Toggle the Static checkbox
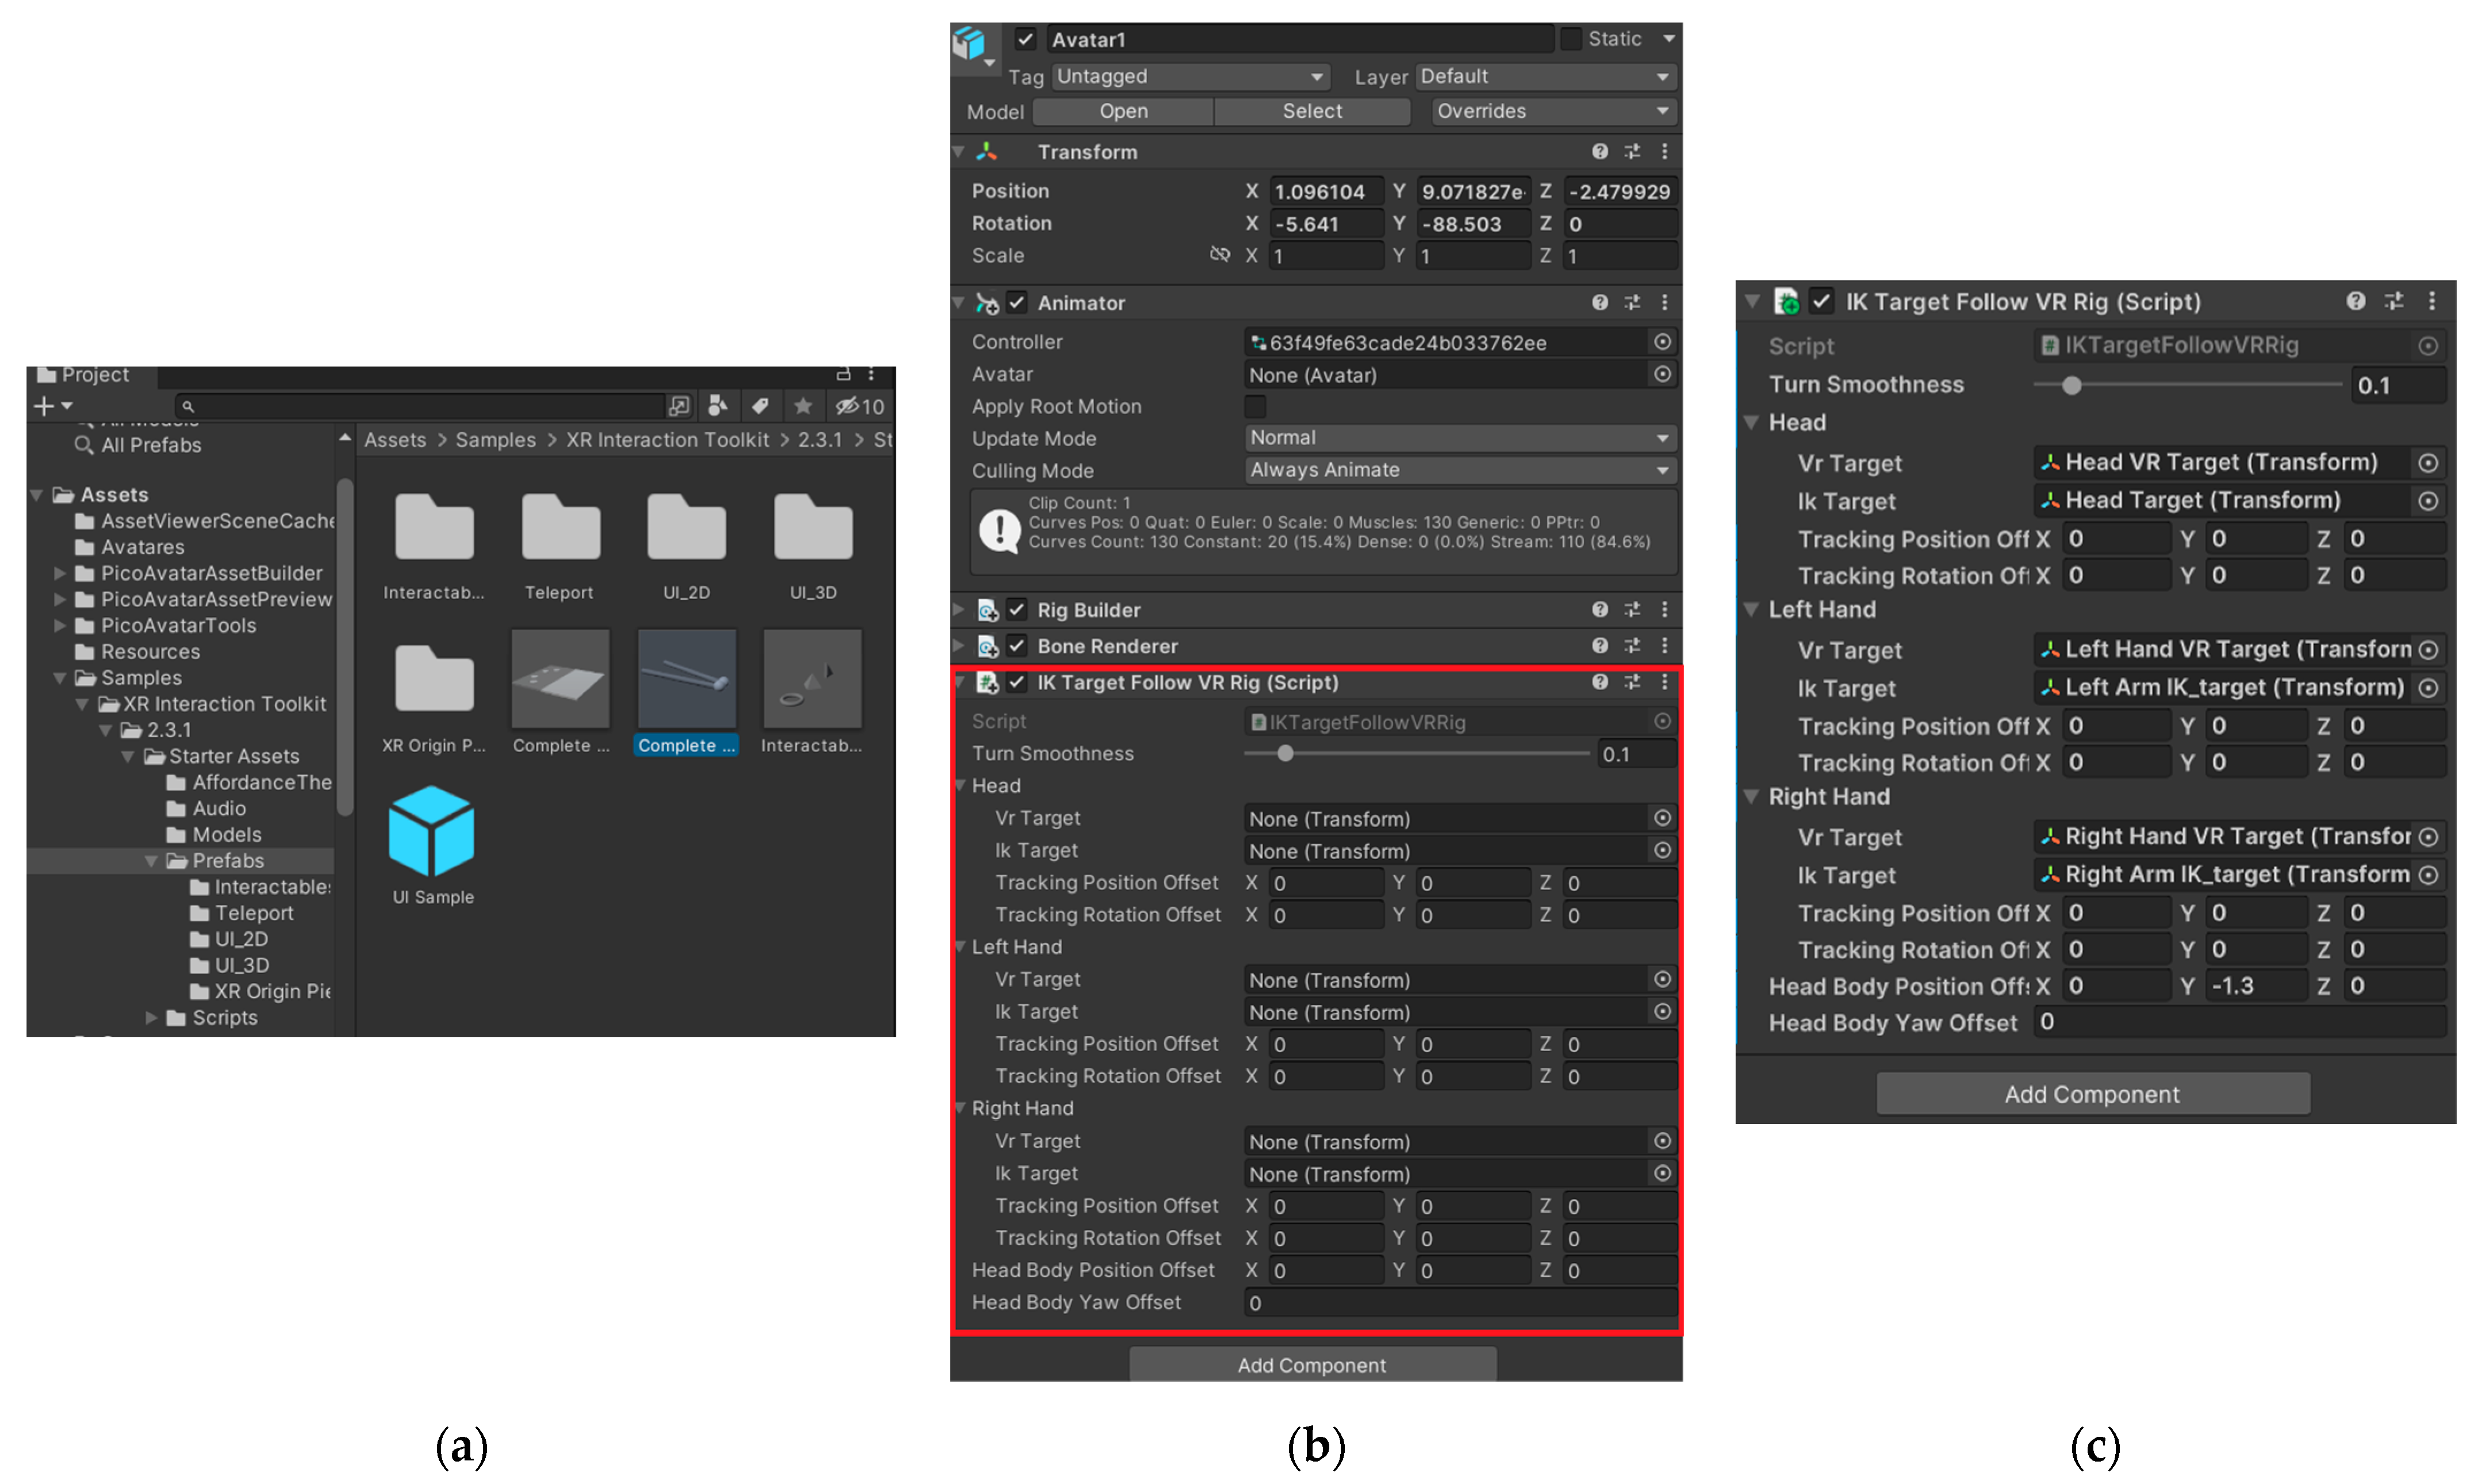 tap(1571, 39)
